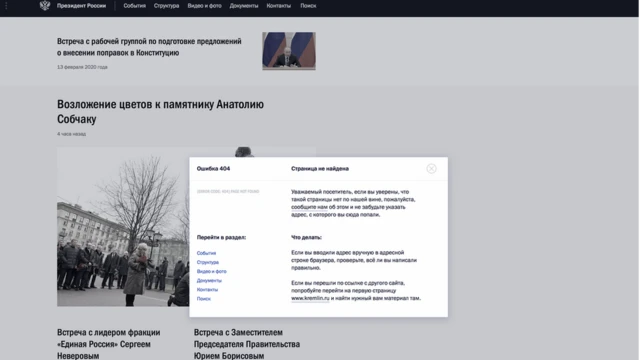This screenshot has height=360, width=640.
Task: Open headline about Constitution amendments working group
Action: pyautogui.click(x=149, y=47)
